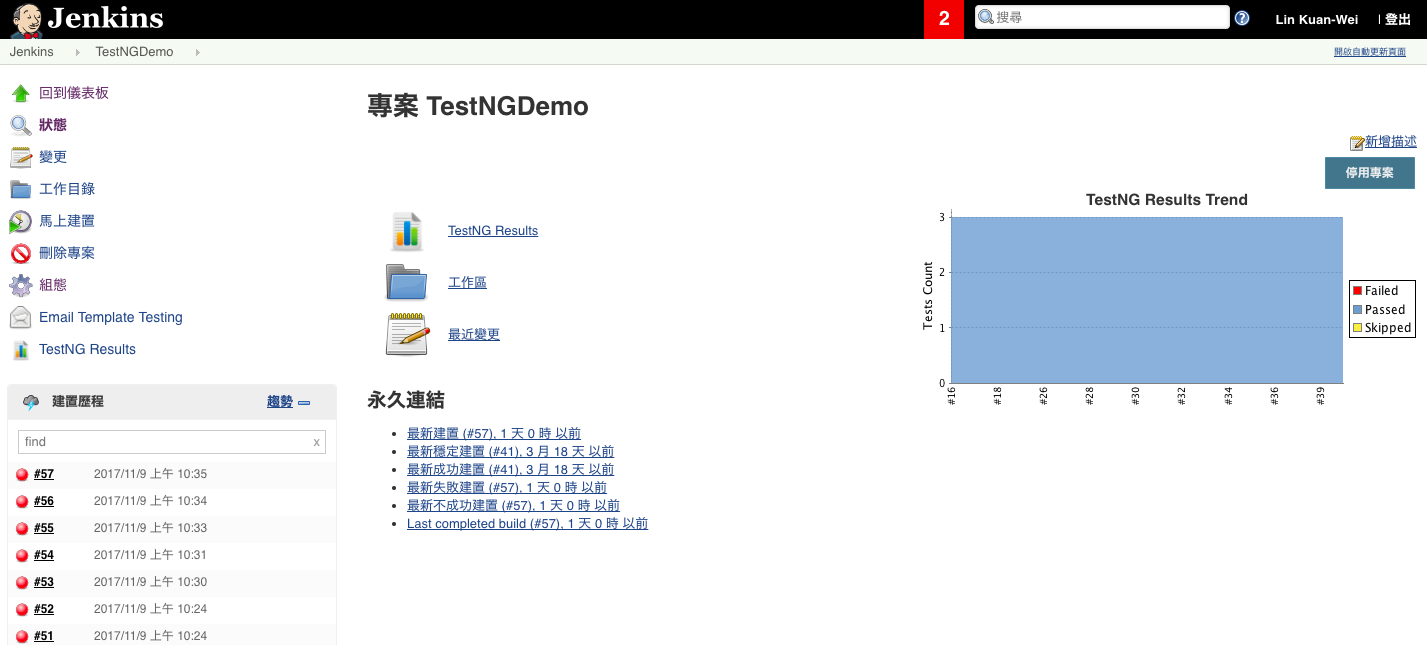Click the TestNG Results Trend chart

coord(1166,300)
